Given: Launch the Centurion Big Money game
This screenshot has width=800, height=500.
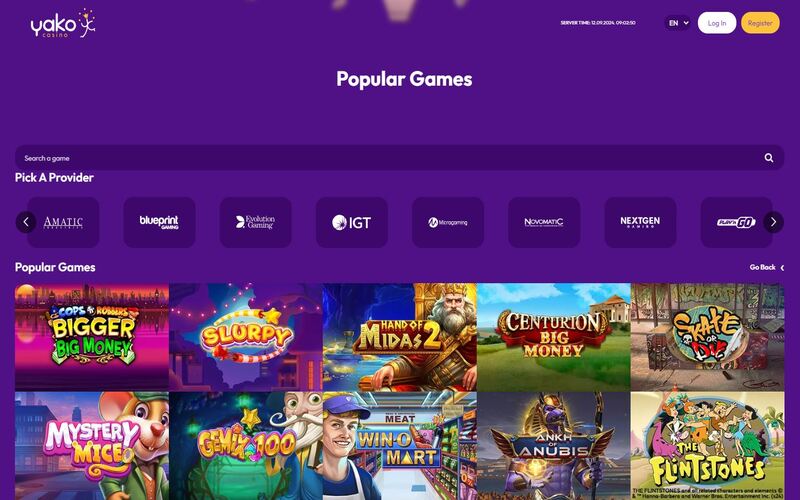Looking at the screenshot, I should (x=554, y=337).
